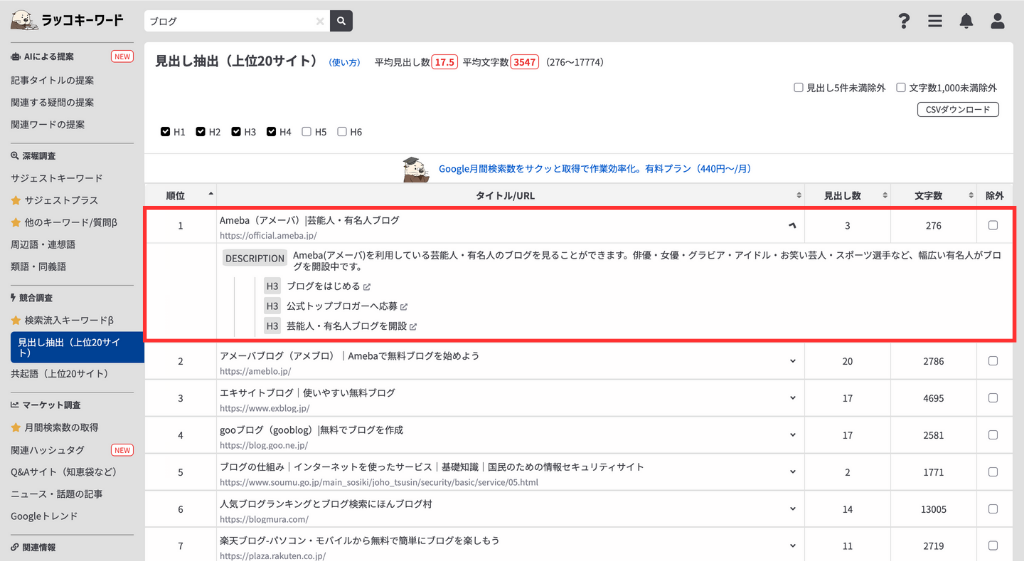Expand the アメーバブログ row chevron
Viewport: 1024px width, 561px height.
coord(792,361)
